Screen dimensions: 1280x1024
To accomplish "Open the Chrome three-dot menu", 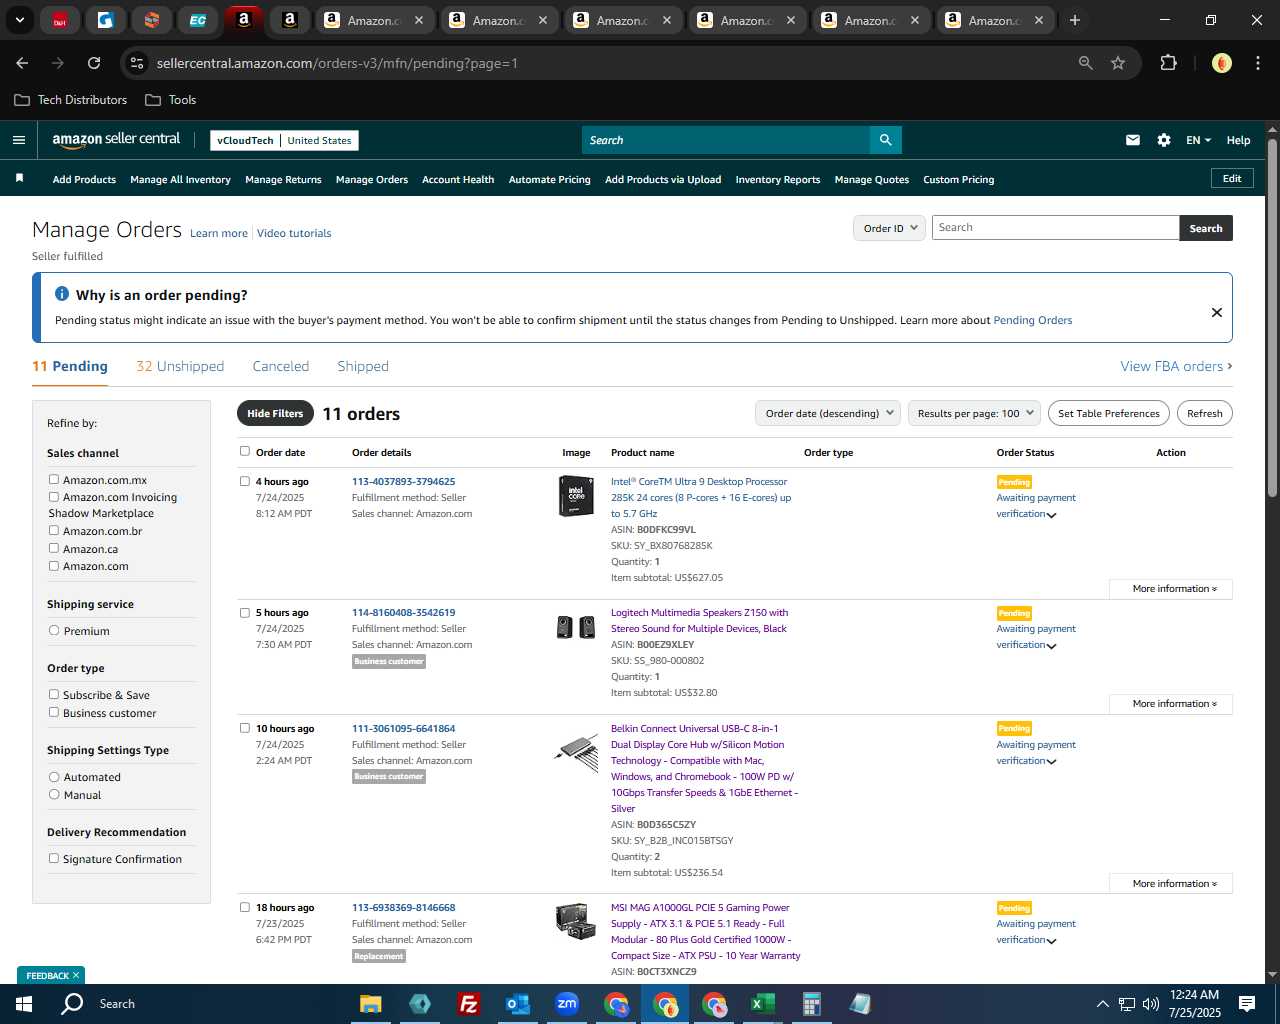I will click(x=1256, y=63).
